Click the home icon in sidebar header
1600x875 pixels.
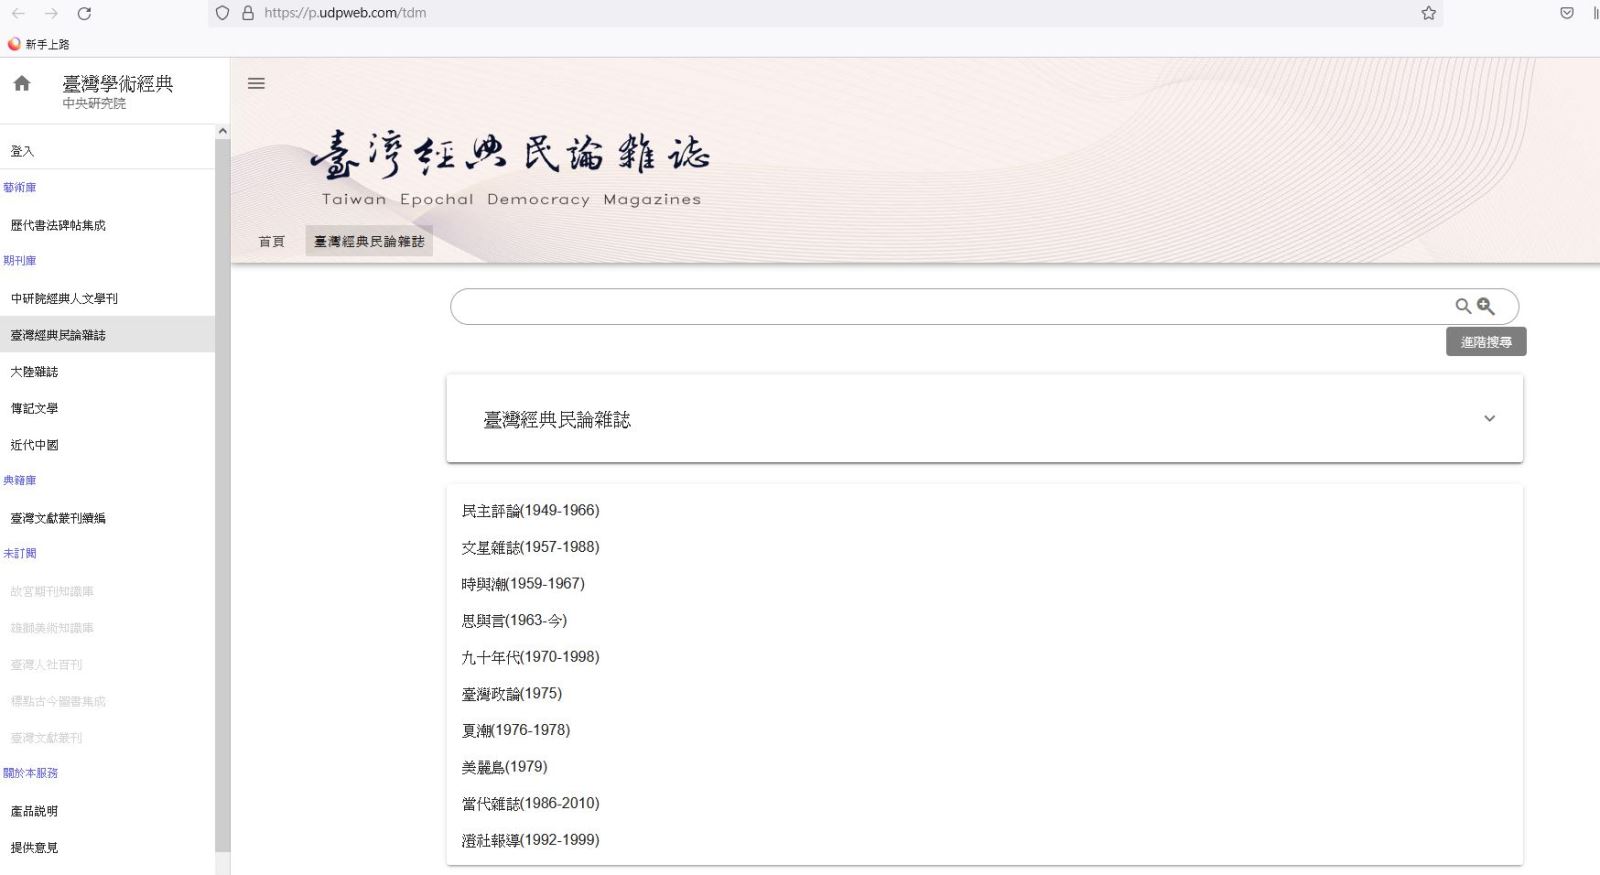click(22, 84)
